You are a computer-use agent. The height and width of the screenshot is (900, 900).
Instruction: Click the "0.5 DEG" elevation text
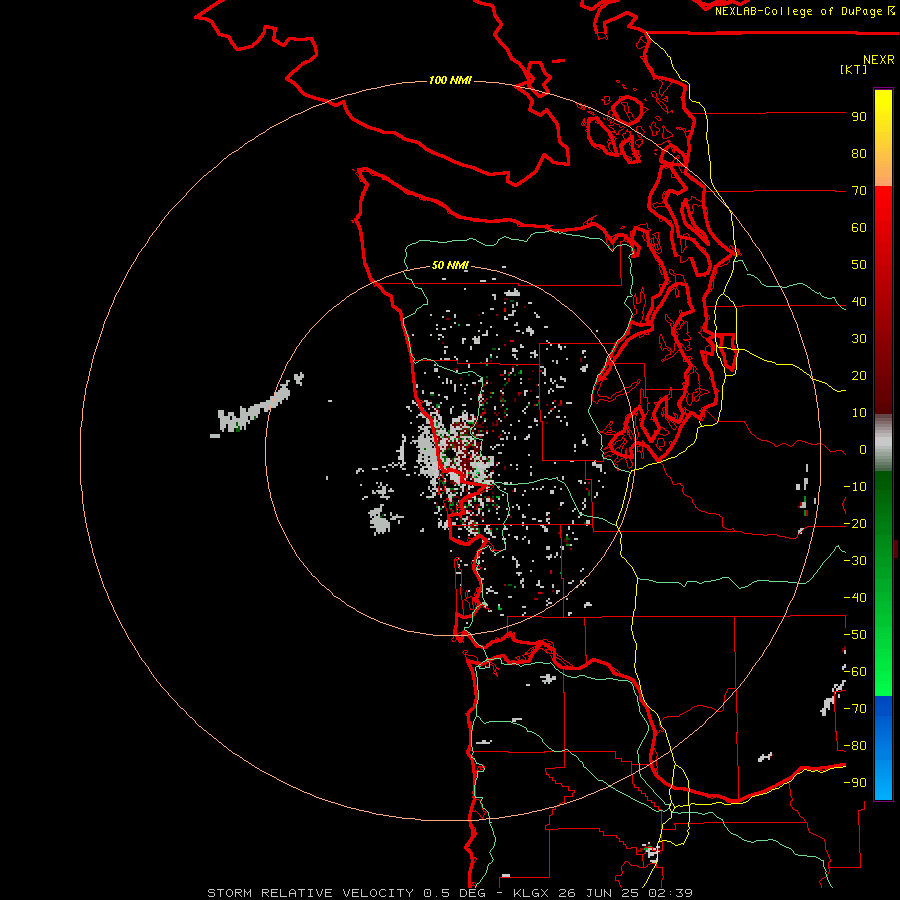pos(455,893)
